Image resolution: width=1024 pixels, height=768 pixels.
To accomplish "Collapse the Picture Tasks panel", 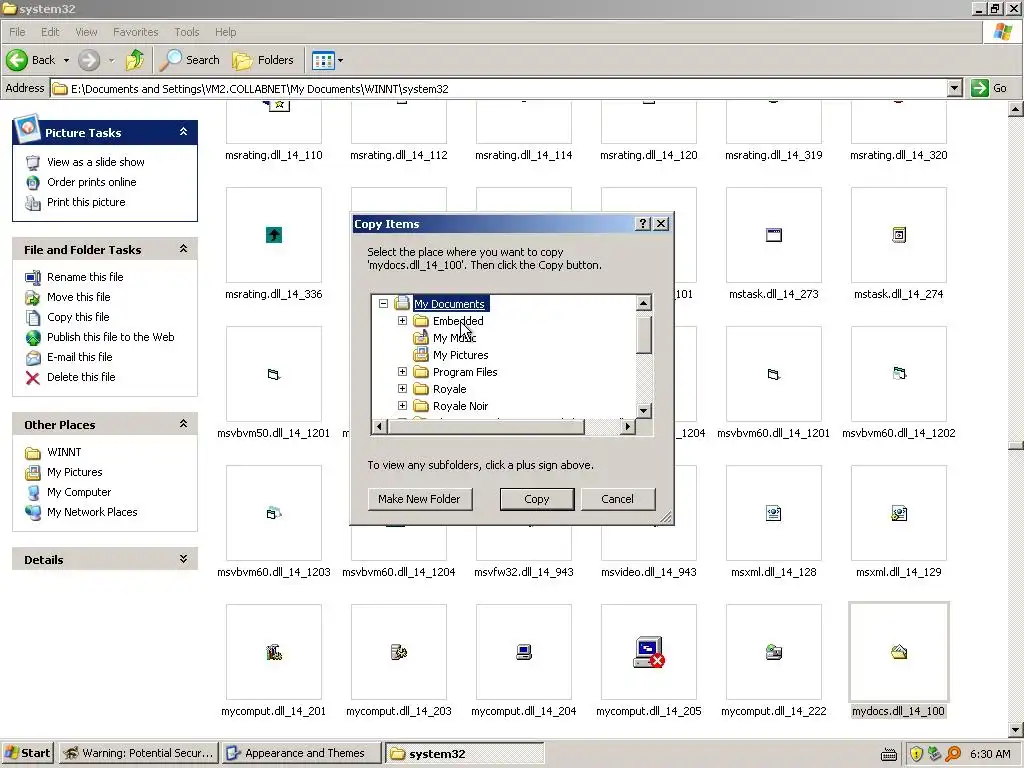I will pos(184,132).
